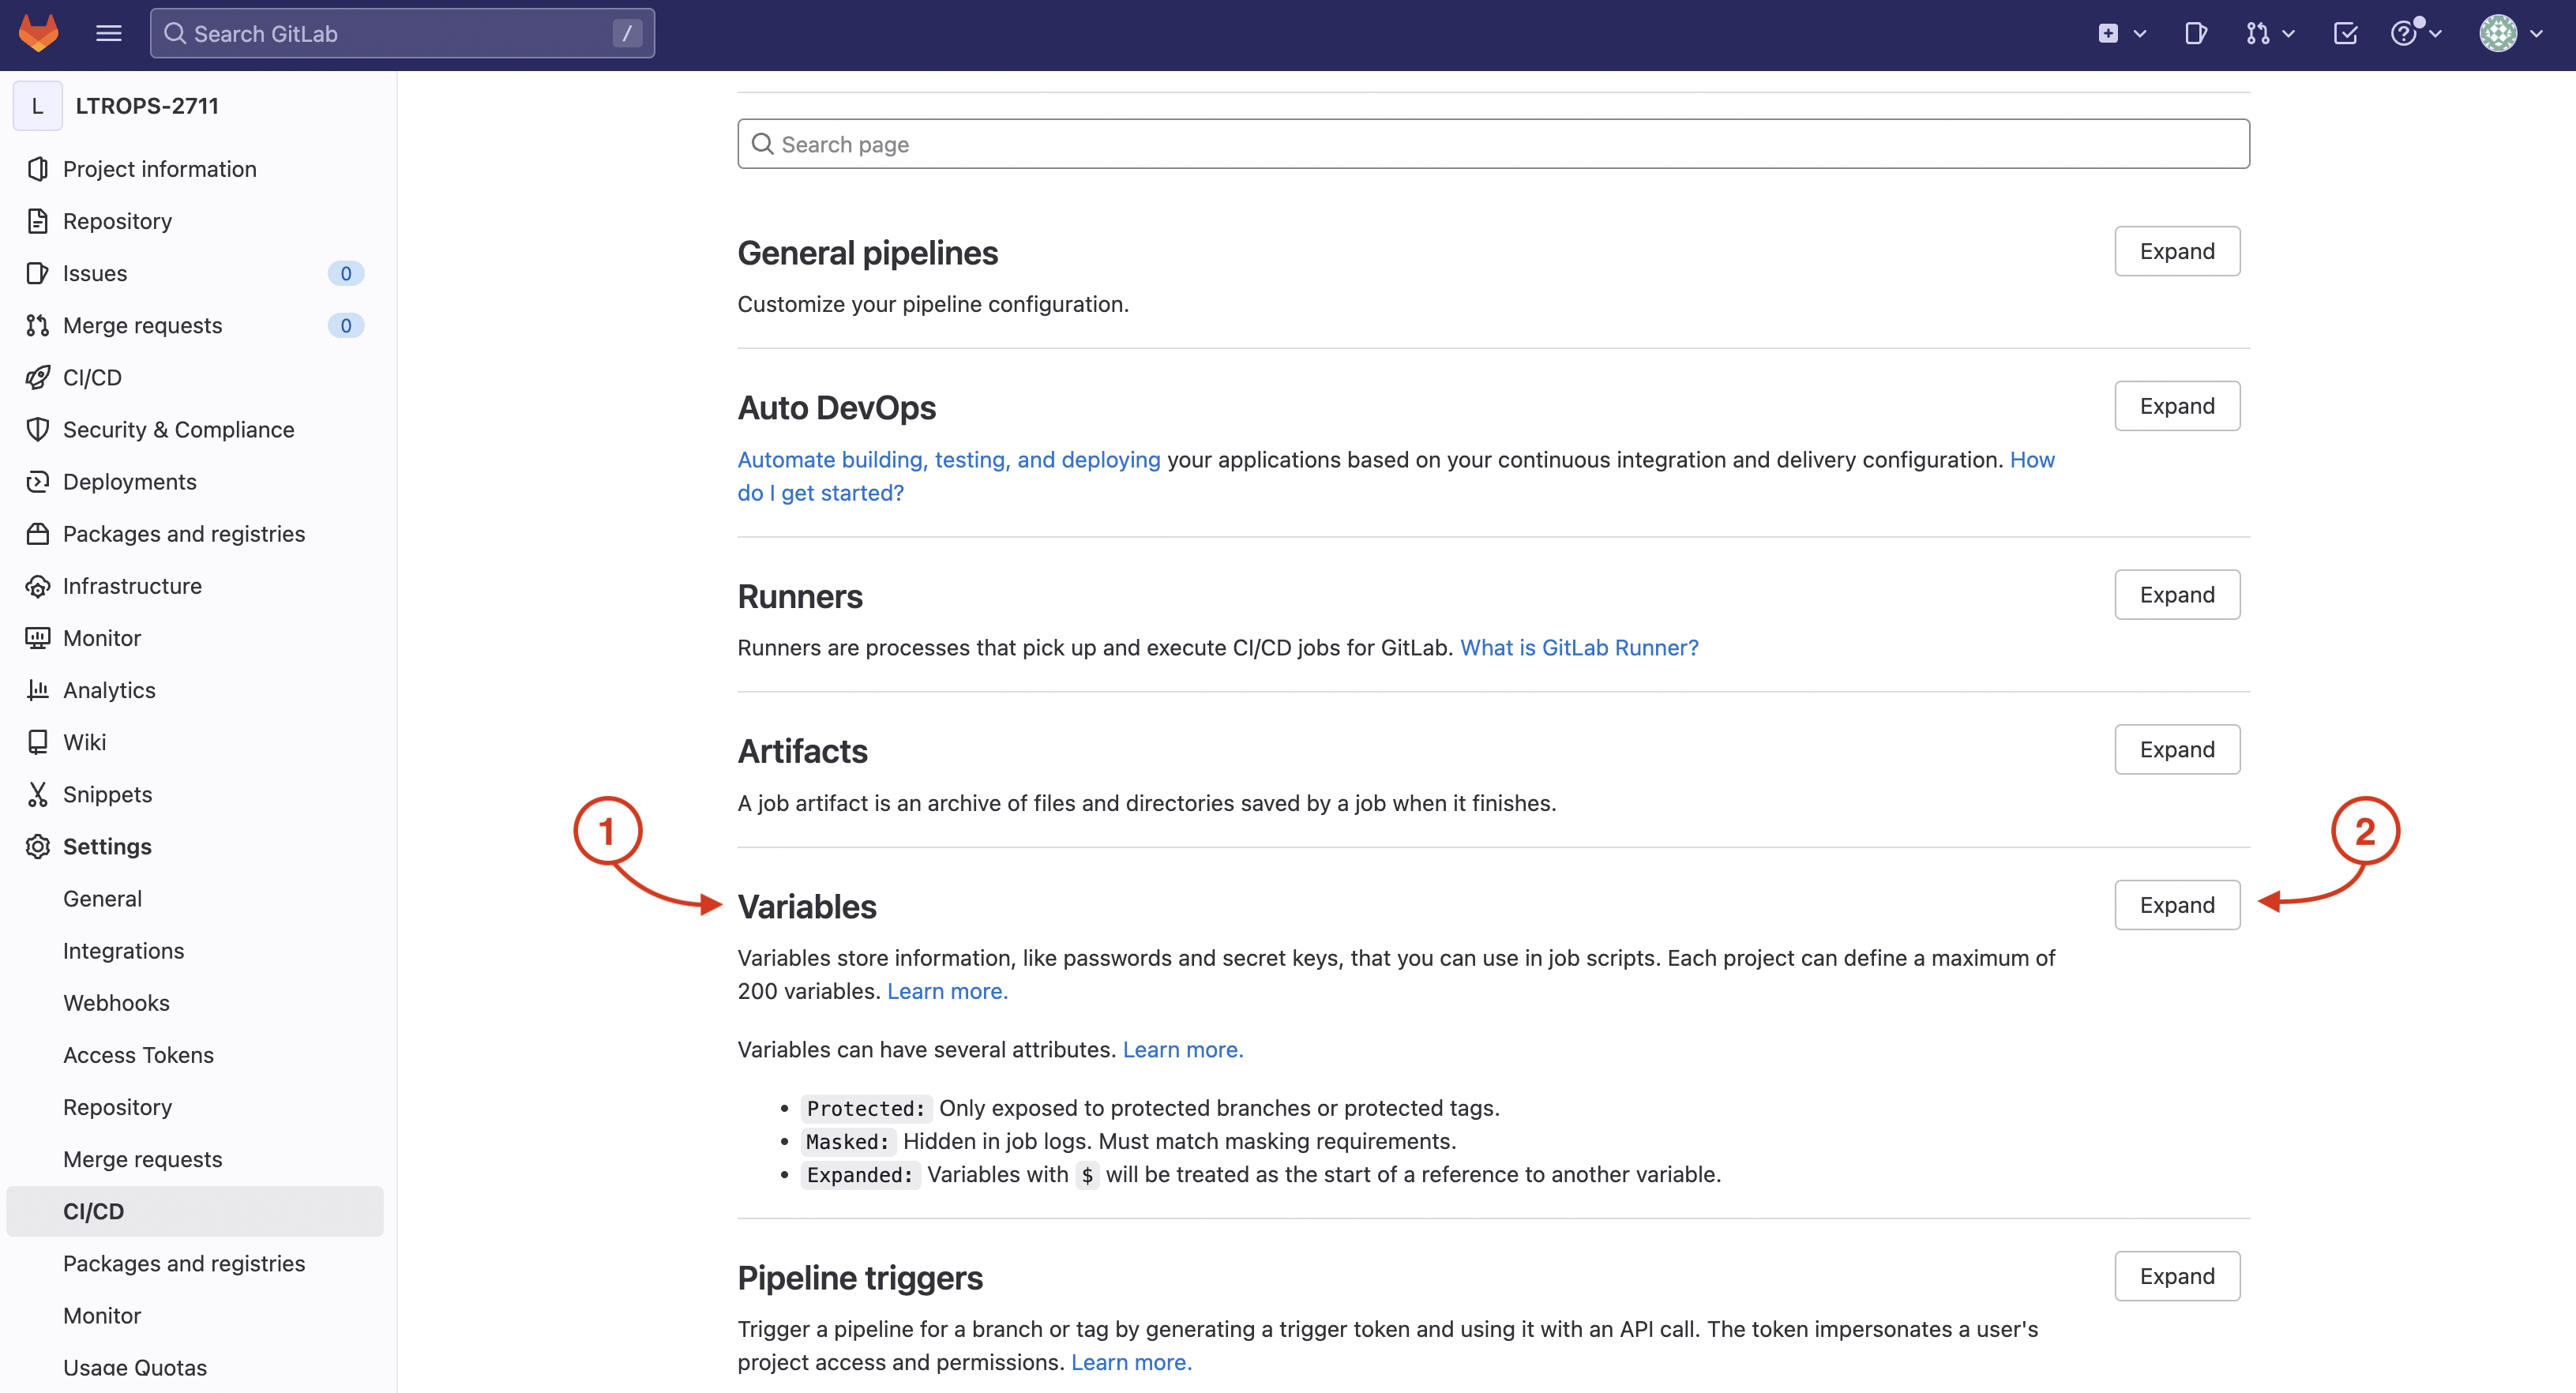The width and height of the screenshot is (2576, 1393).
Task: Open the Merge requests top bar dropdown
Action: pos(2269,33)
